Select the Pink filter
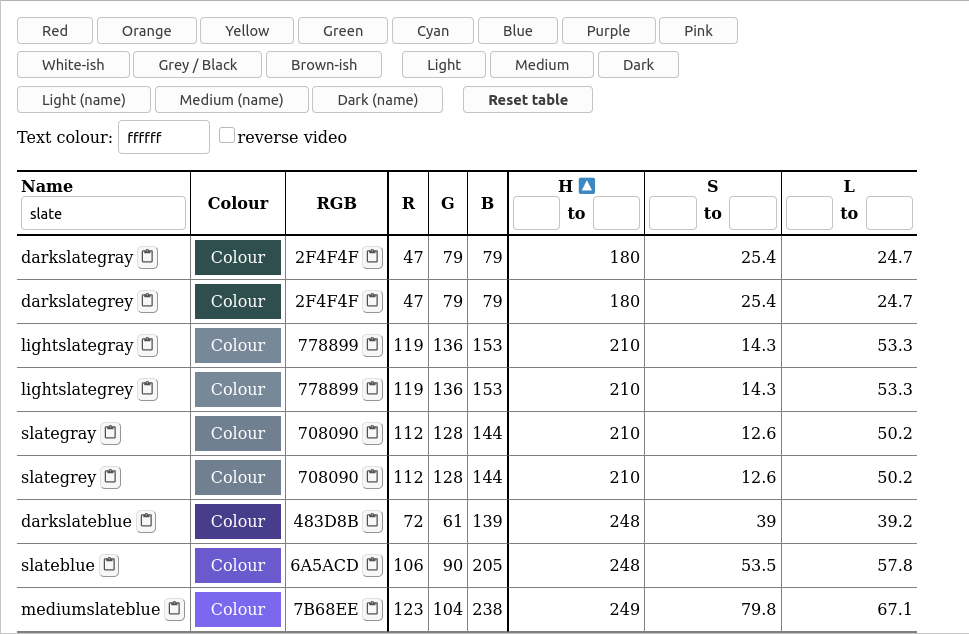Image resolution: width=969 pixels, height=634 pixels. tap(698, 30)
